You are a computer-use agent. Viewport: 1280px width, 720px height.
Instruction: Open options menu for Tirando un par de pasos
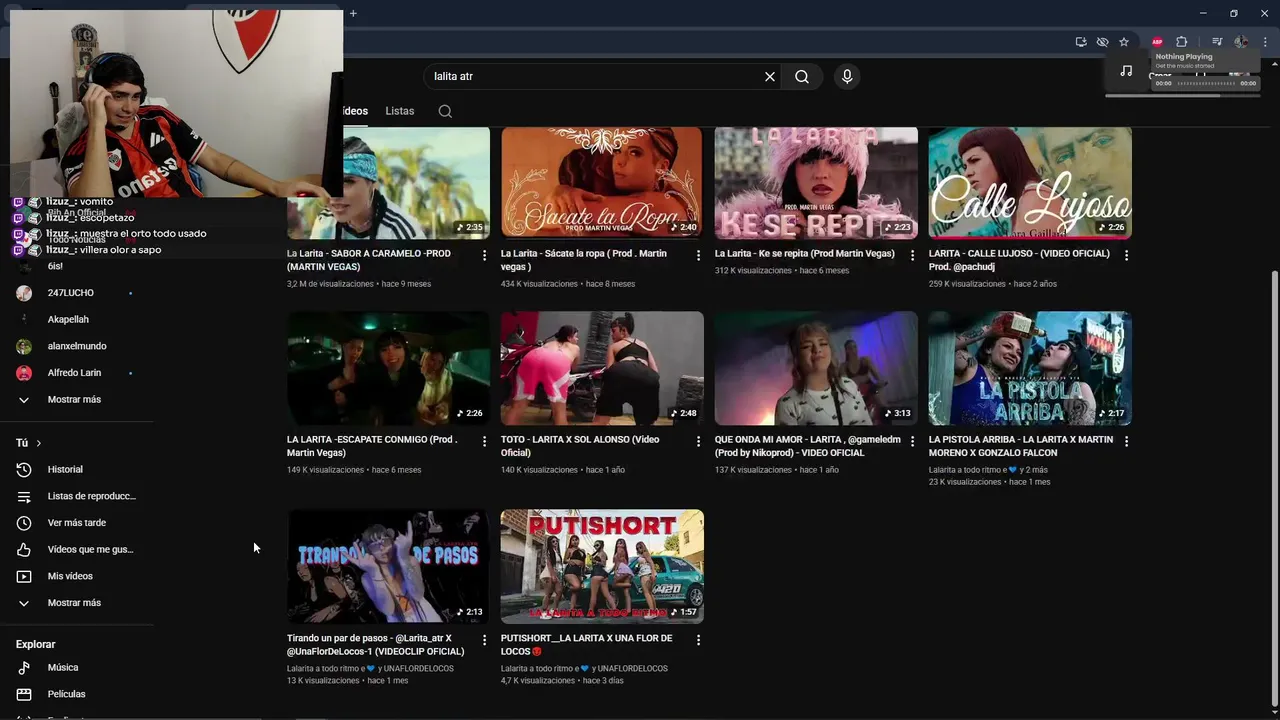pos(484,640)
